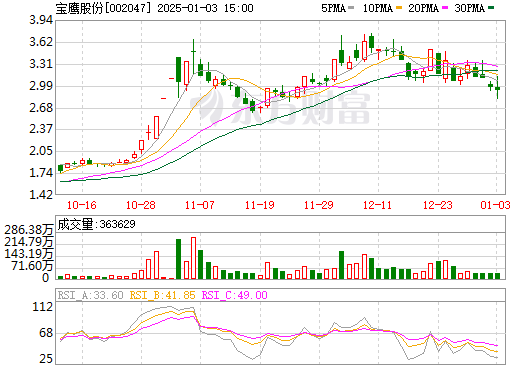Select the 10PMA legend label
520x365 pixels.
(x=378, y=8)
